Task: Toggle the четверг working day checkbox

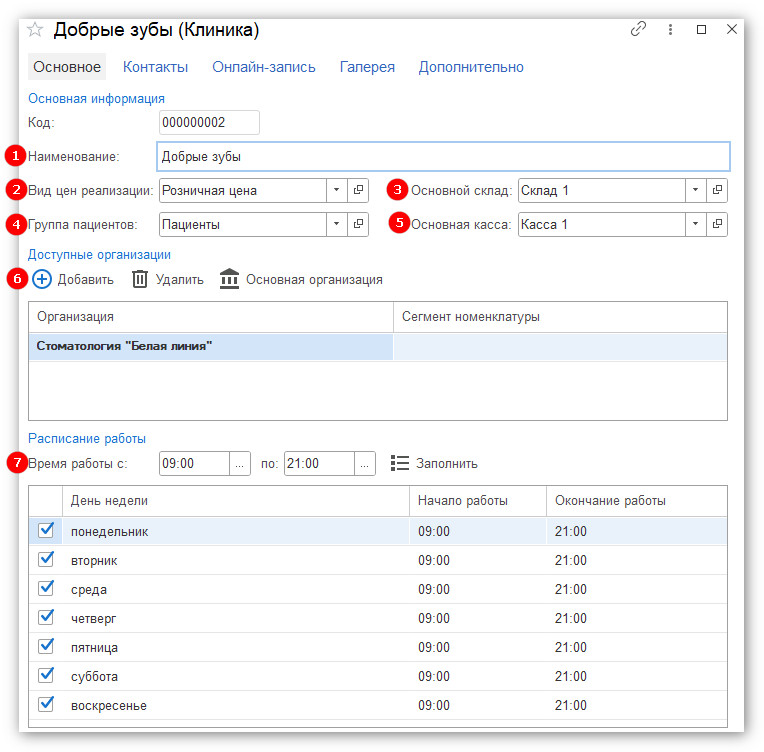Action: tap(46, 617)
